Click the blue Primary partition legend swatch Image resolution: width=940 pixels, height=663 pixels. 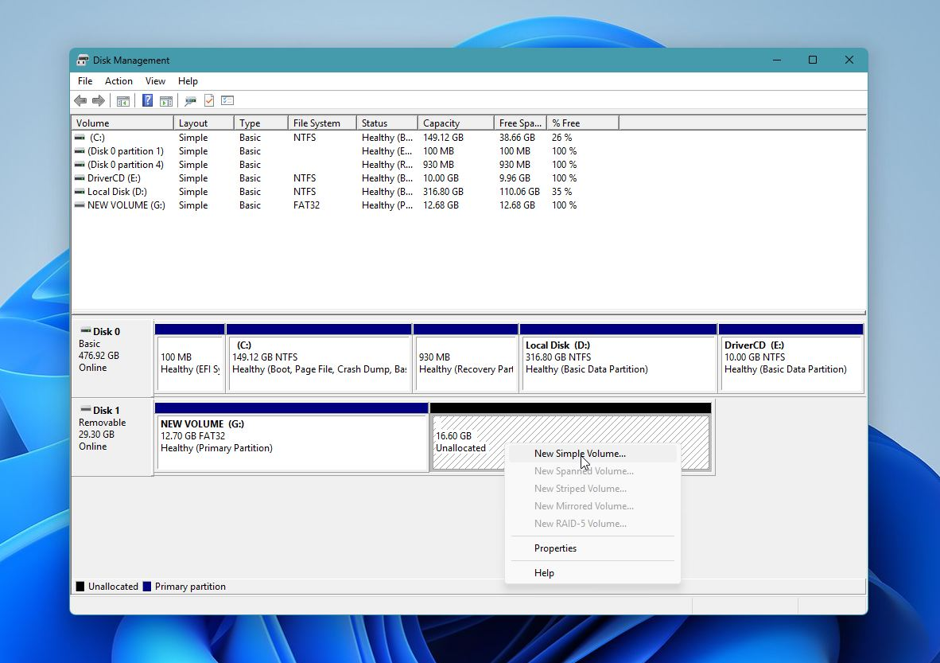click(x=147, y=586)
